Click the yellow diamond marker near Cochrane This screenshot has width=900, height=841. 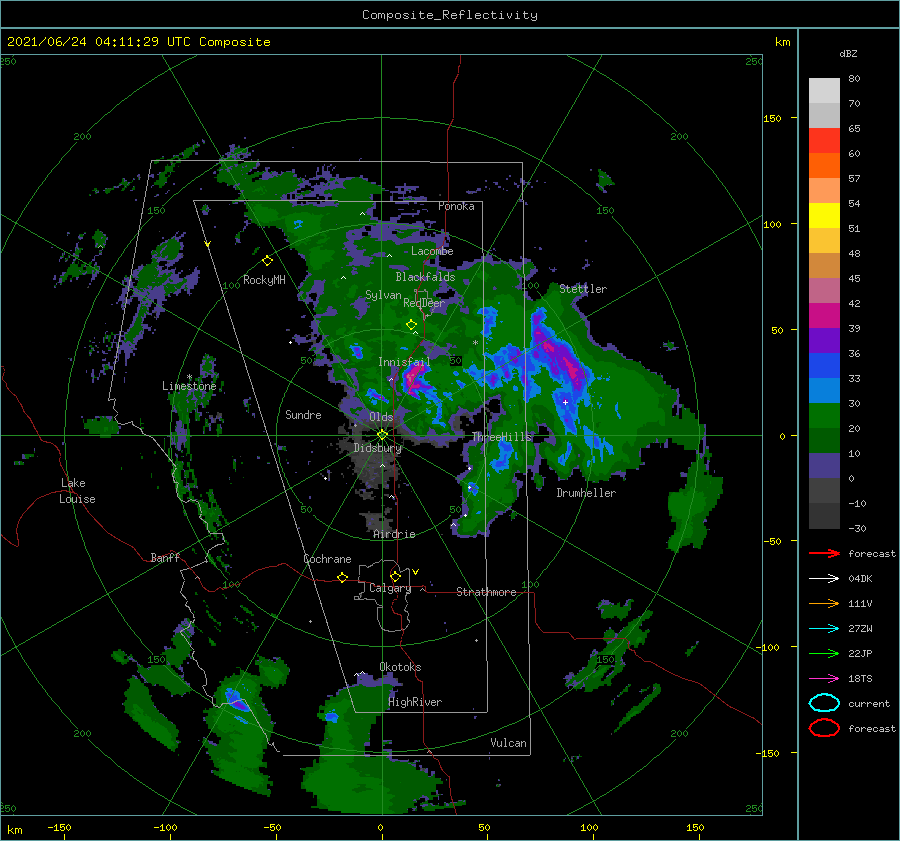click(343, 577)
